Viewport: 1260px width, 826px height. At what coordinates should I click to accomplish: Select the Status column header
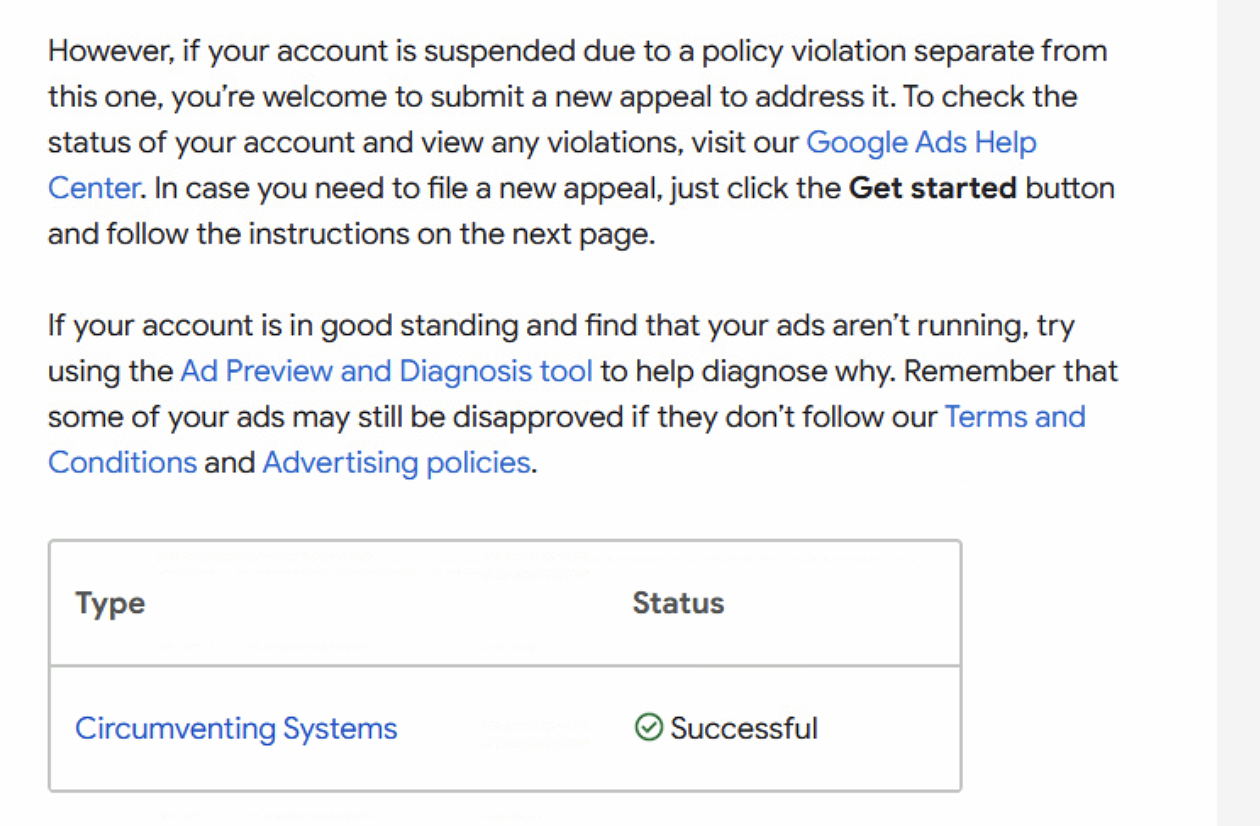pyautogui.click(x=678, y=603)
